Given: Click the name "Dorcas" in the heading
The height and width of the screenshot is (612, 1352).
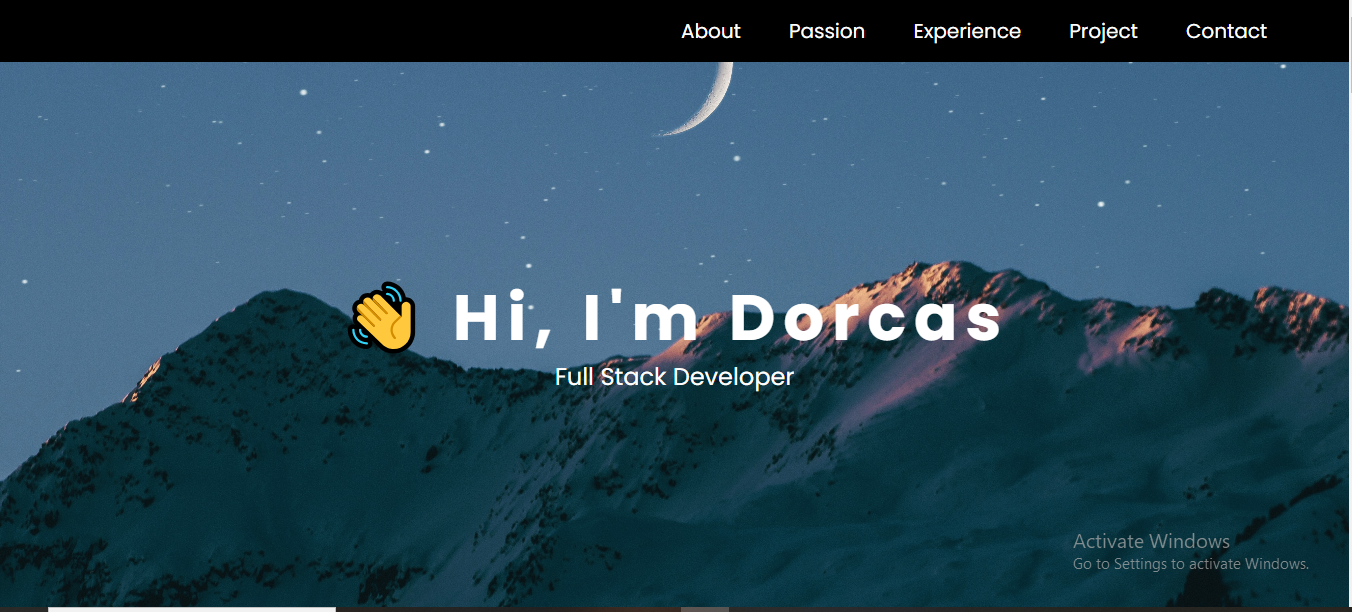Looking at the screenshot, I should [865, 318].
